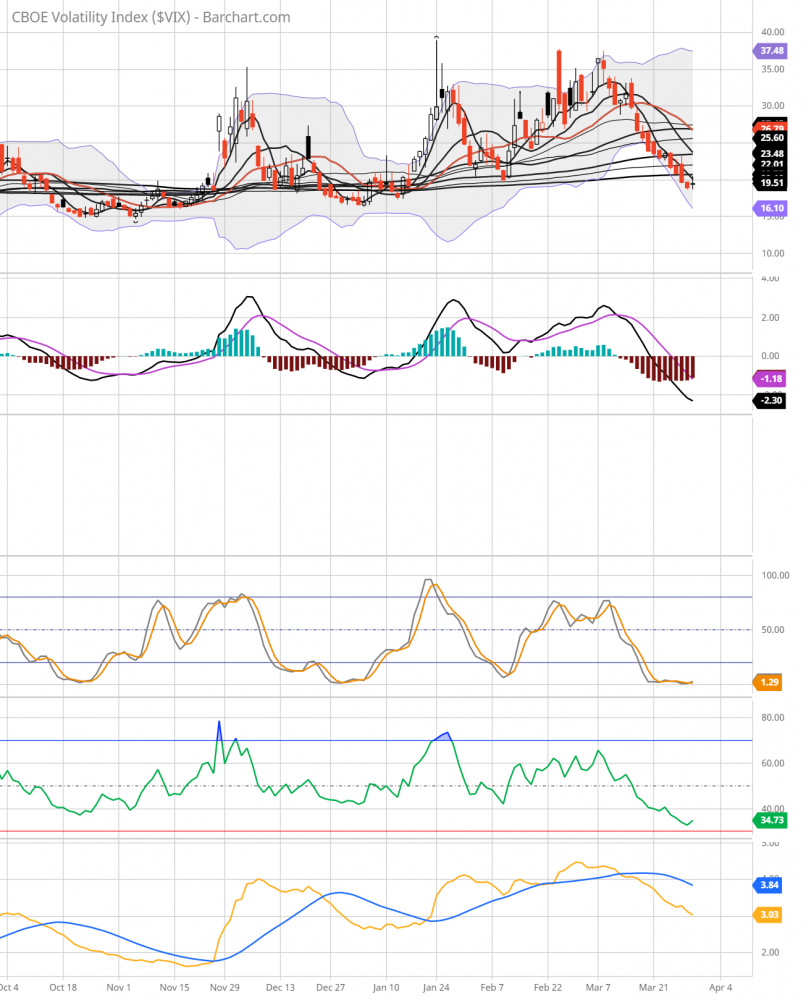Viewport: 806px width, 1000px height.
Task: Click the purple 37.48 upper band label
Action: coord(770,50)
